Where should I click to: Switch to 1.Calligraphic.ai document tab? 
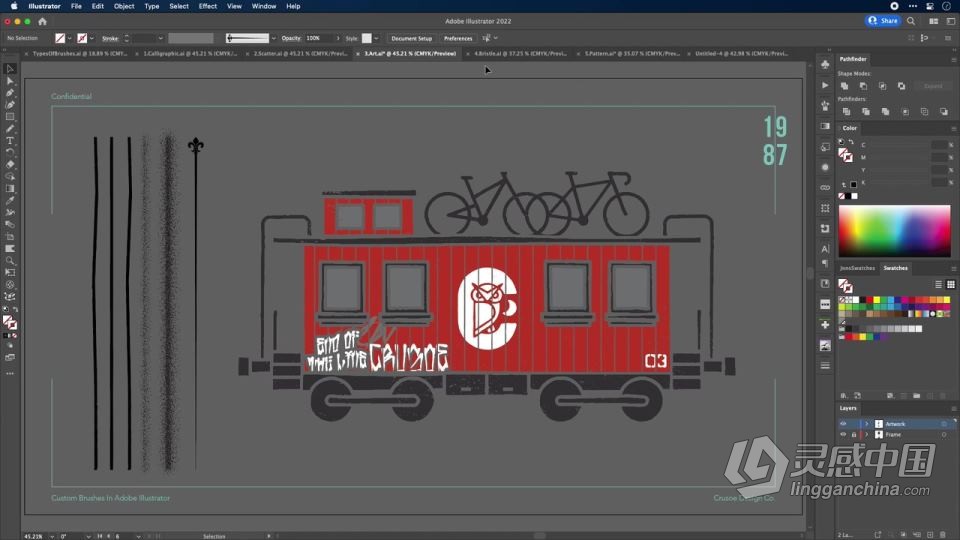190,54
